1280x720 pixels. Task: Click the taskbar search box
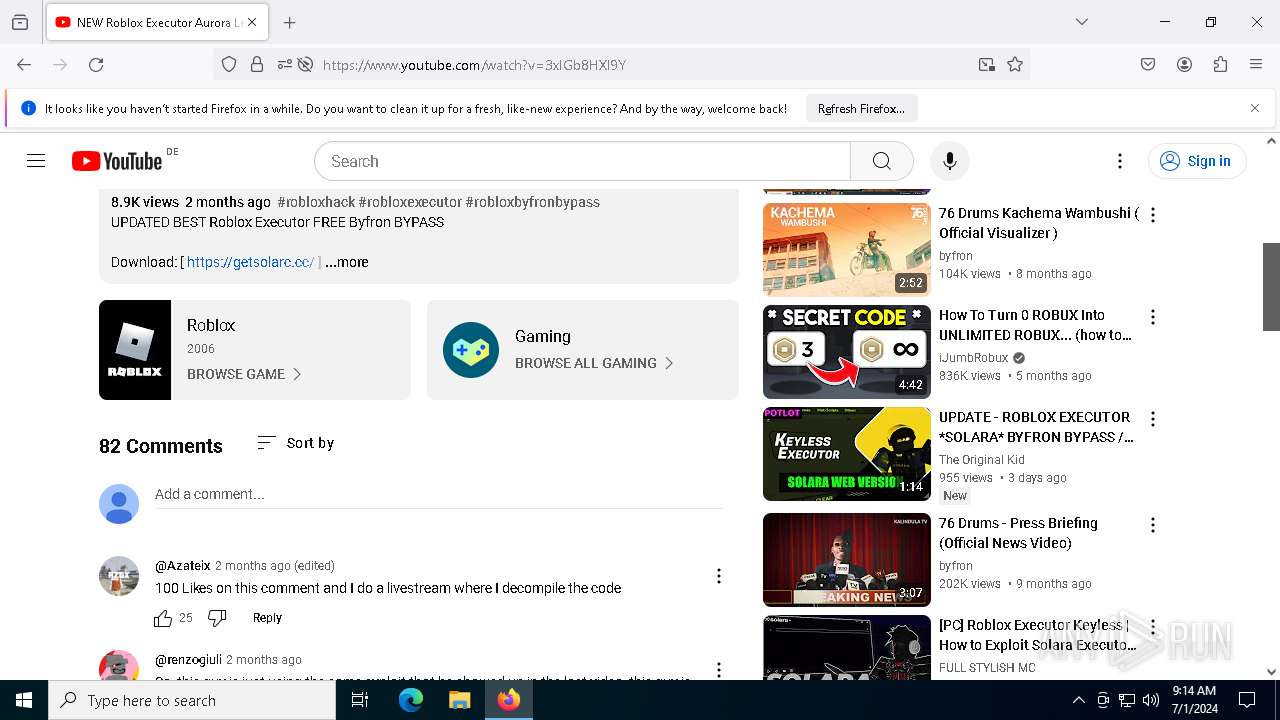click(192, 700)
